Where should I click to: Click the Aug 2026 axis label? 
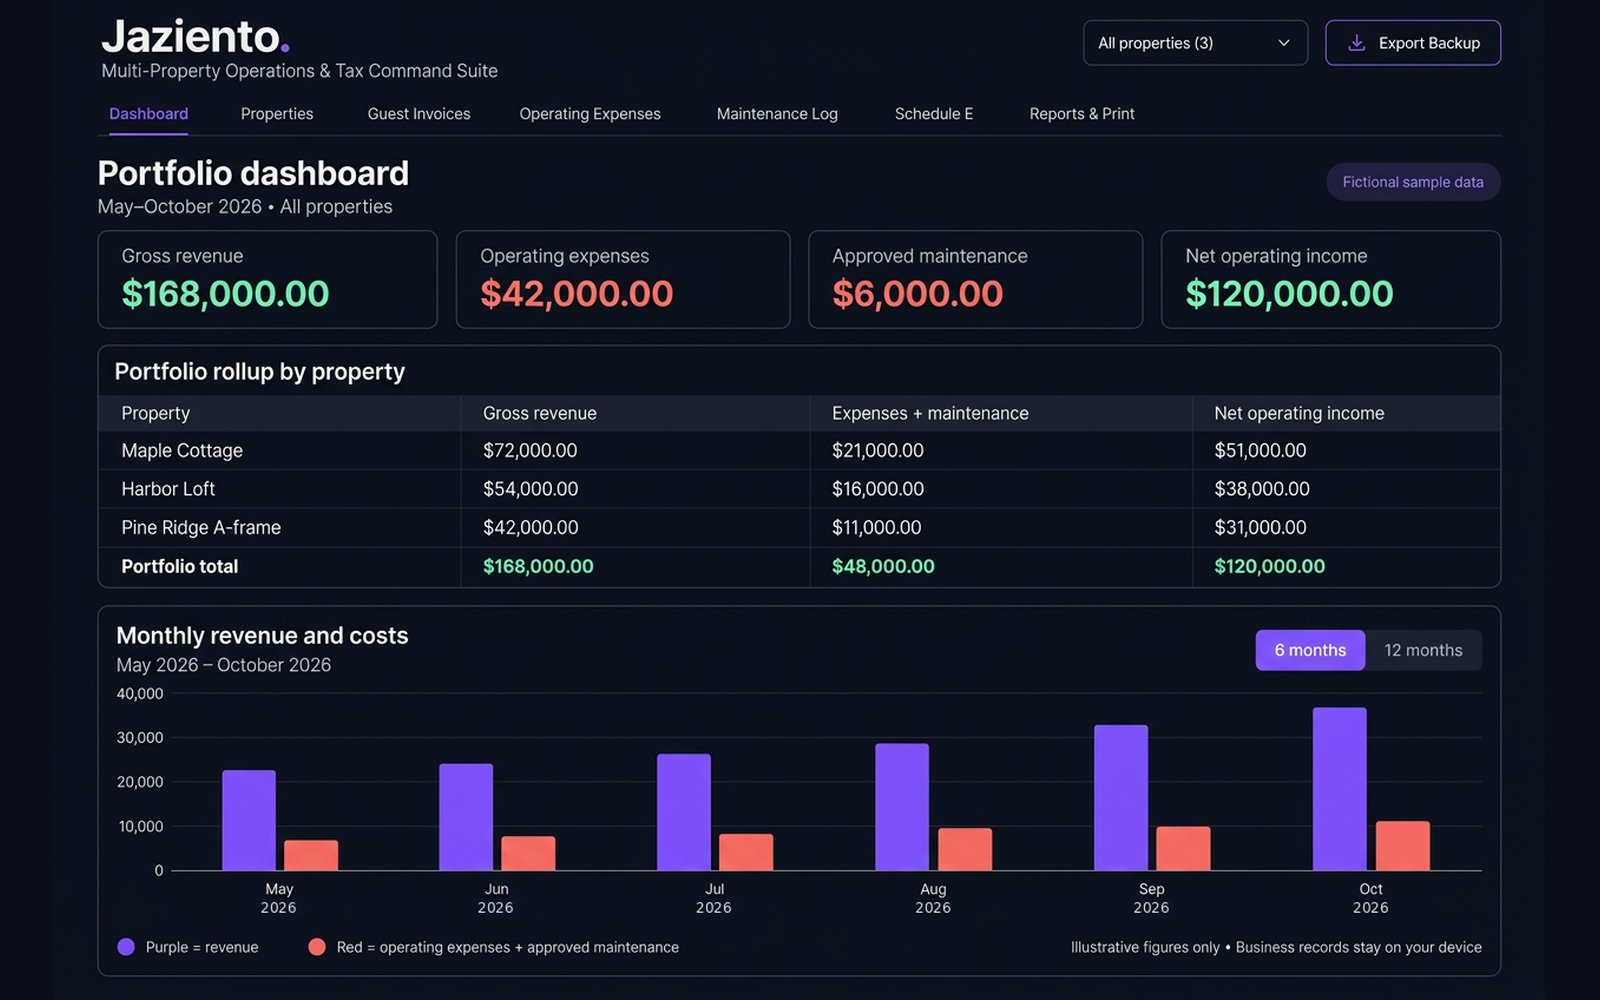[933, 898]
